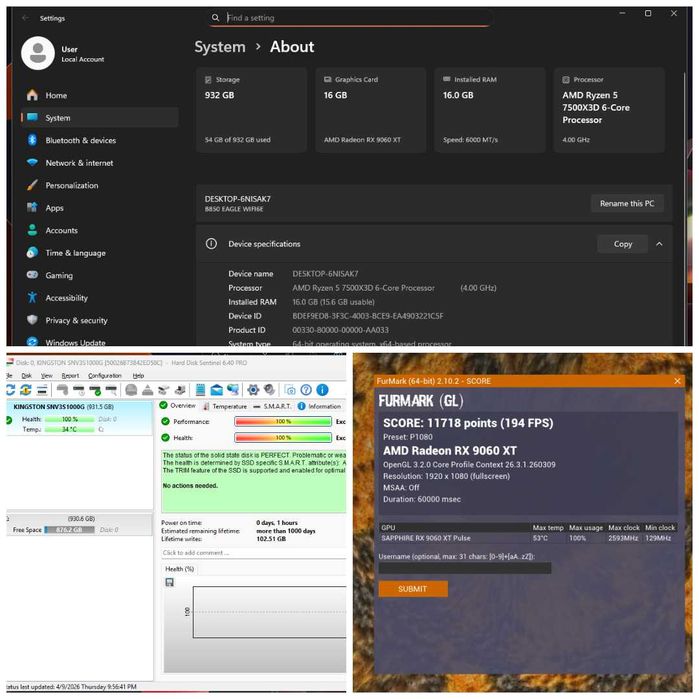Open the Graphics Card 16 GB card
The image size is (699, 699).
click(x=371, y=110)
